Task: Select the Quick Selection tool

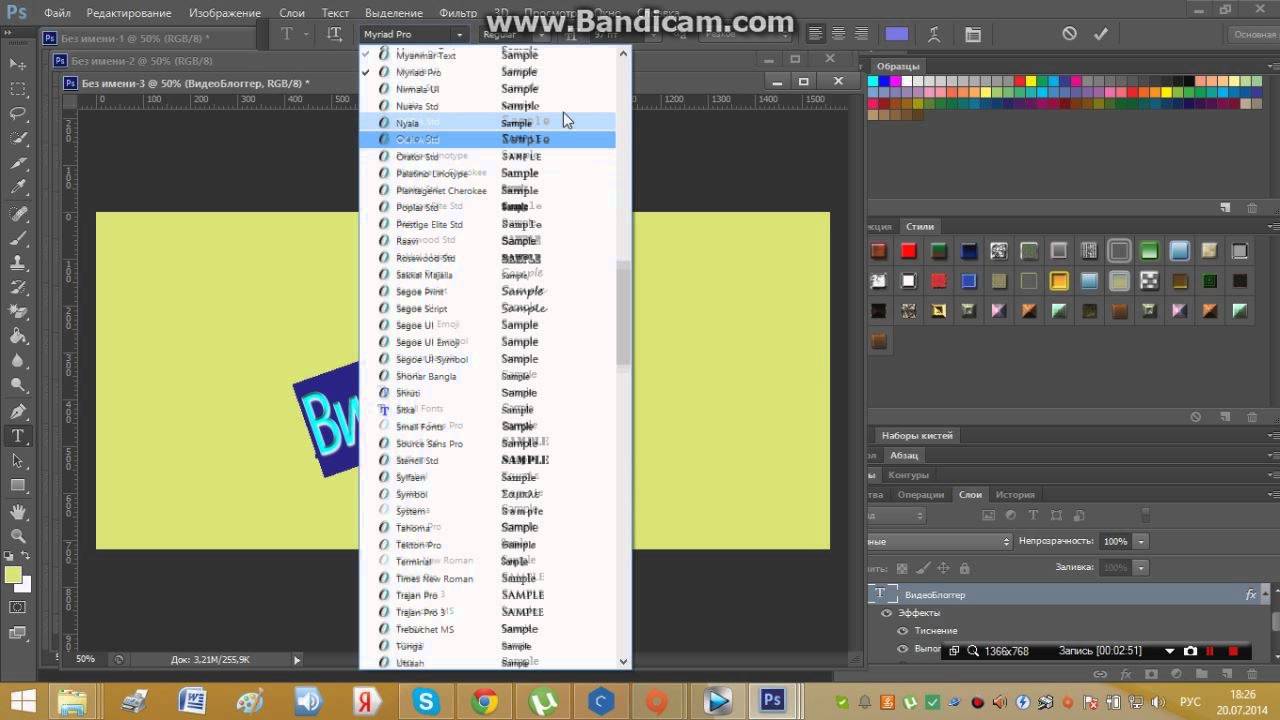Action: coord(18,138)
